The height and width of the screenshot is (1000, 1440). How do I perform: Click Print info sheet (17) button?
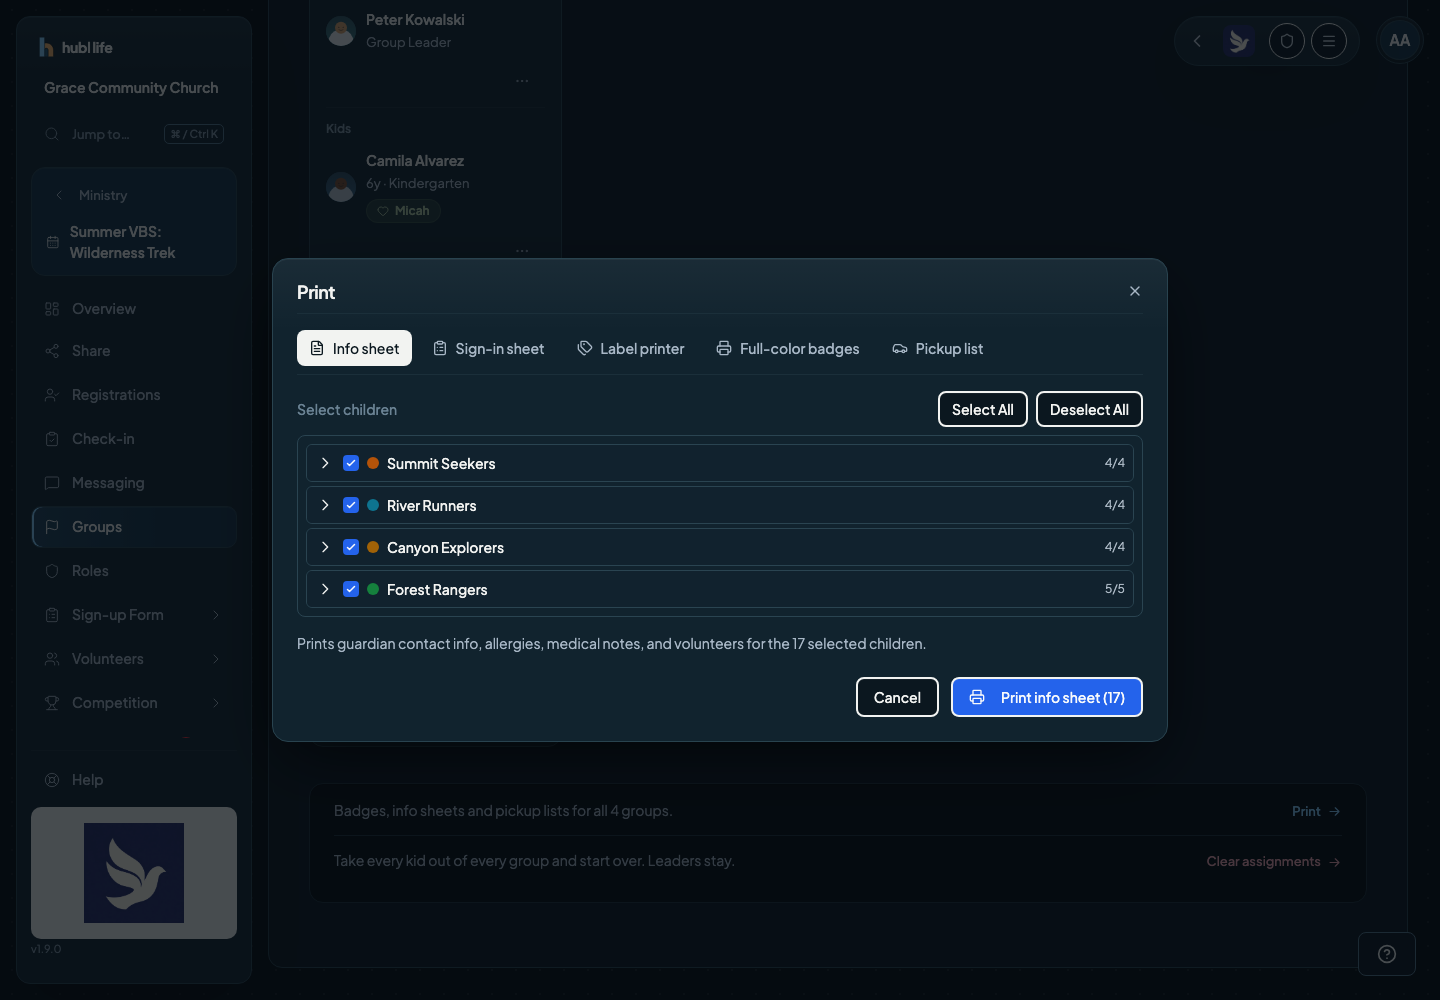pyautogui.click(x=1047, y=697)
